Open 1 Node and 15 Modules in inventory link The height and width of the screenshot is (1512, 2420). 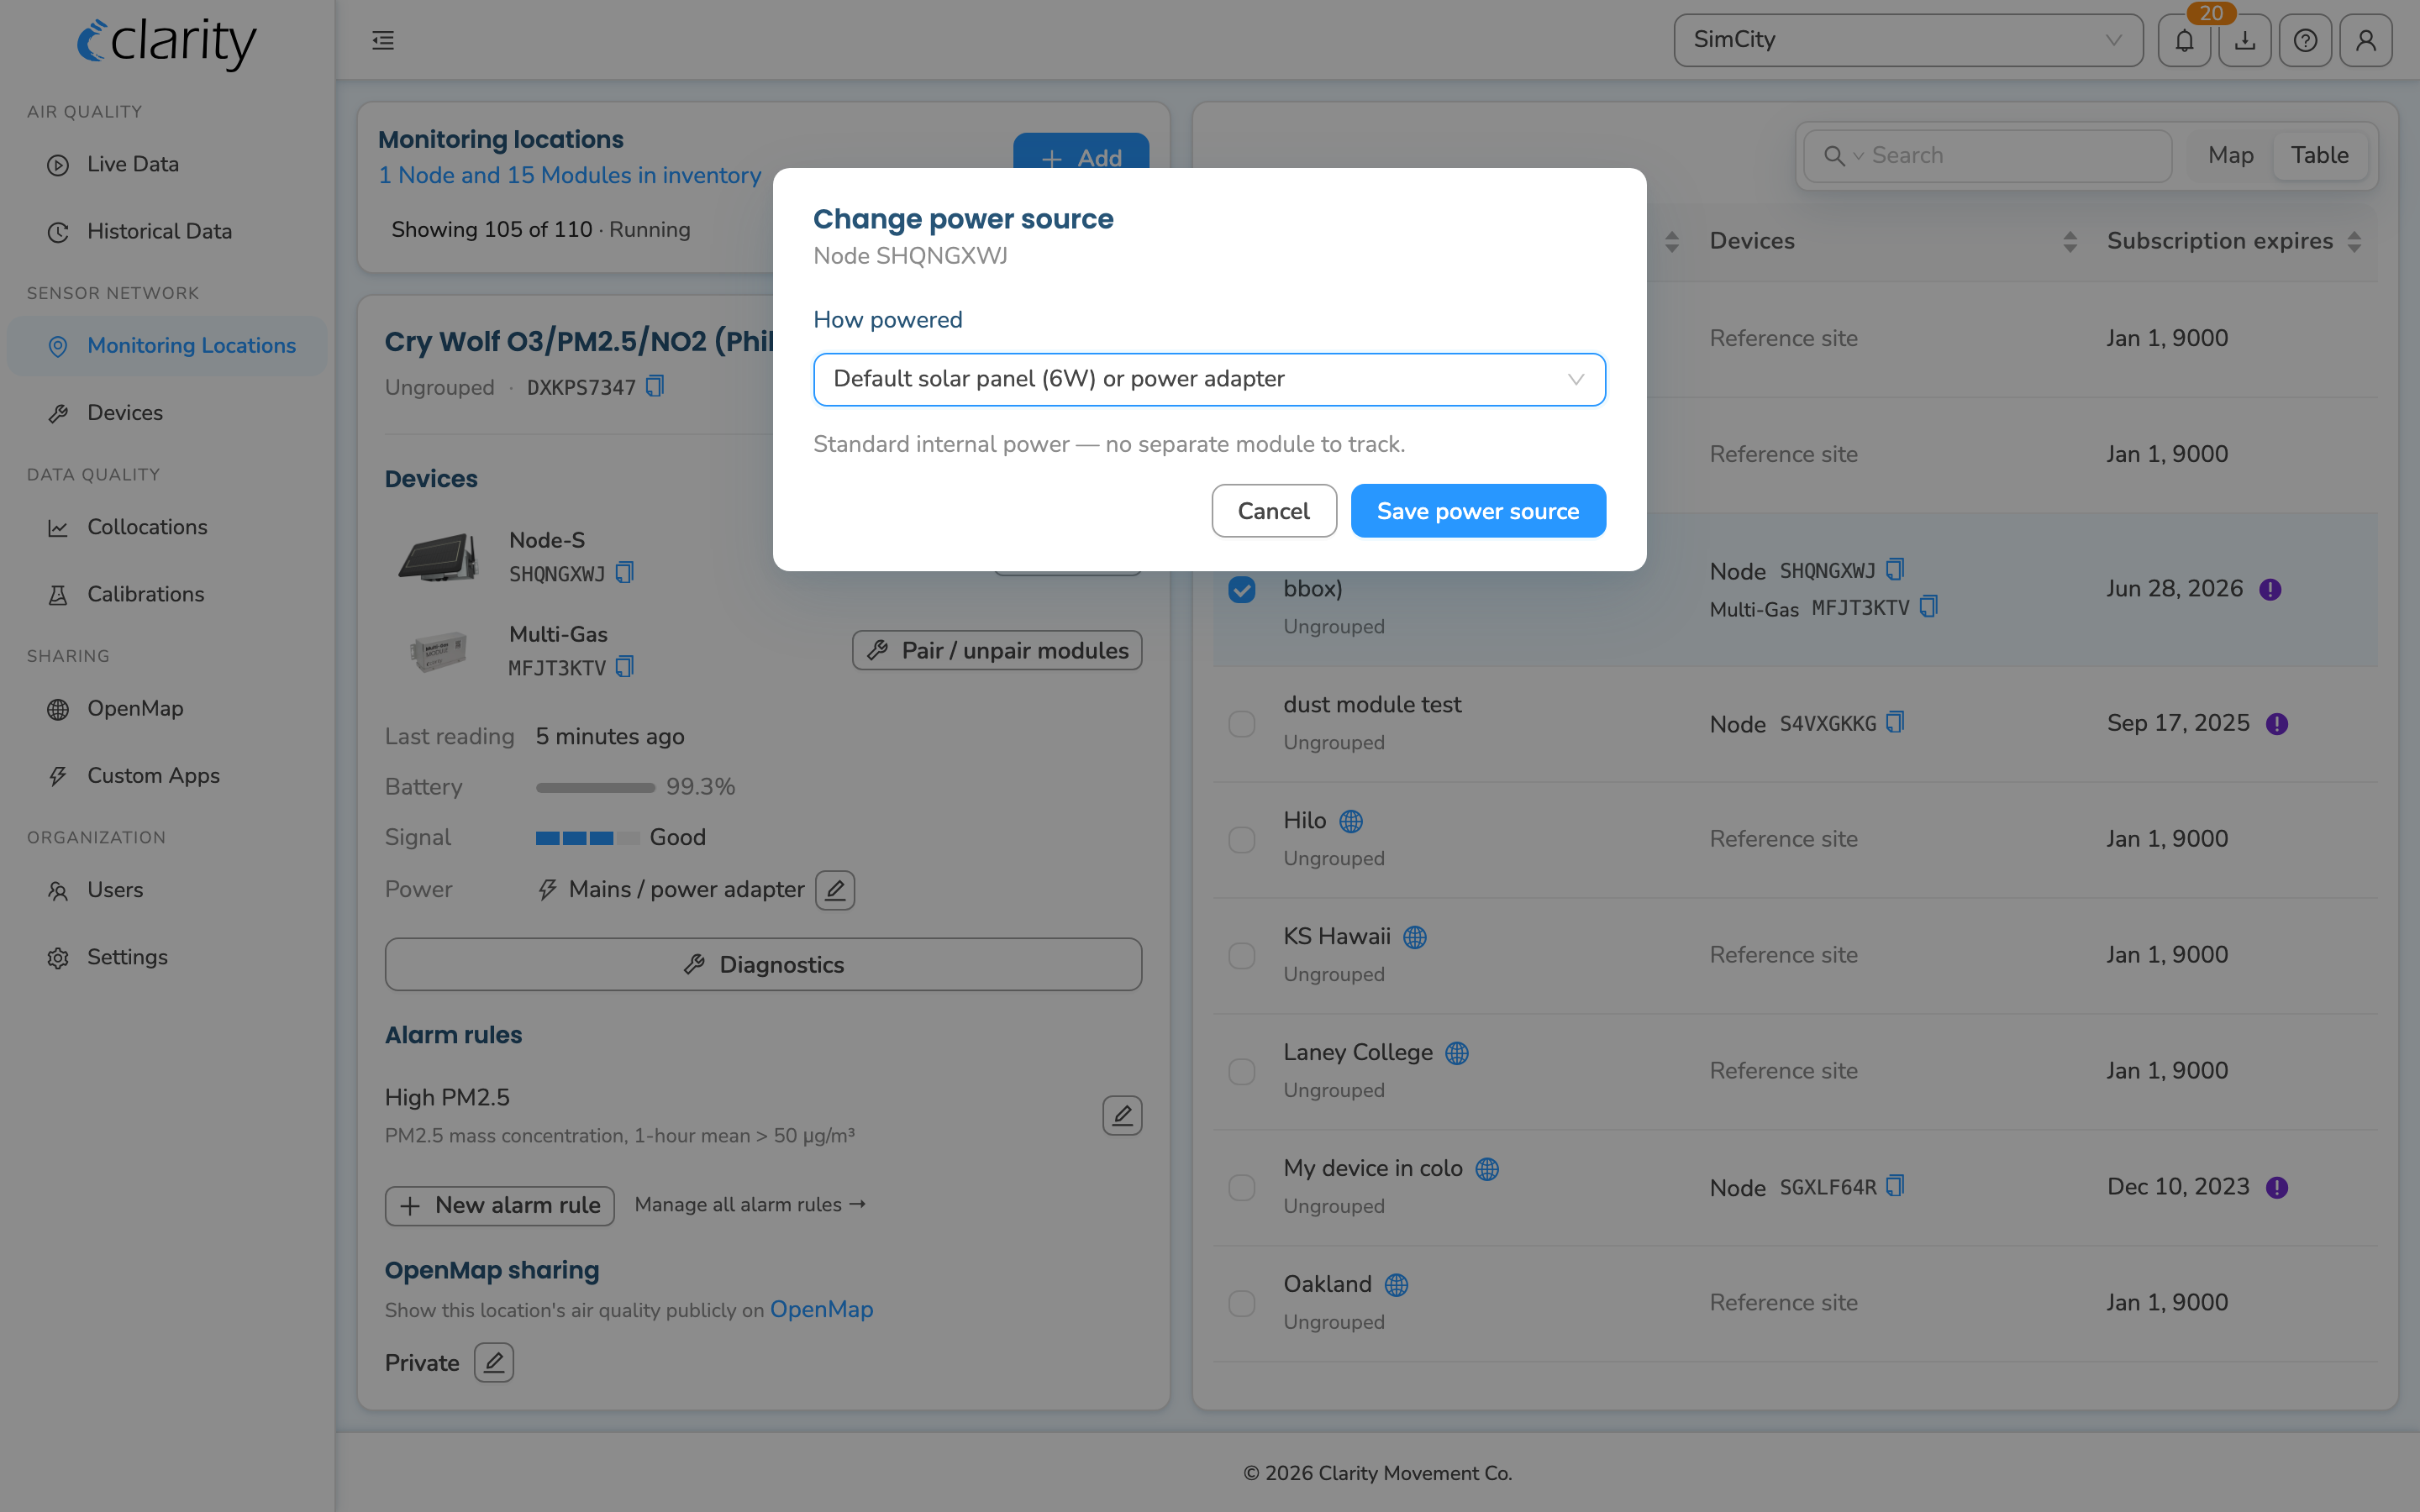[x=569, y=175]
